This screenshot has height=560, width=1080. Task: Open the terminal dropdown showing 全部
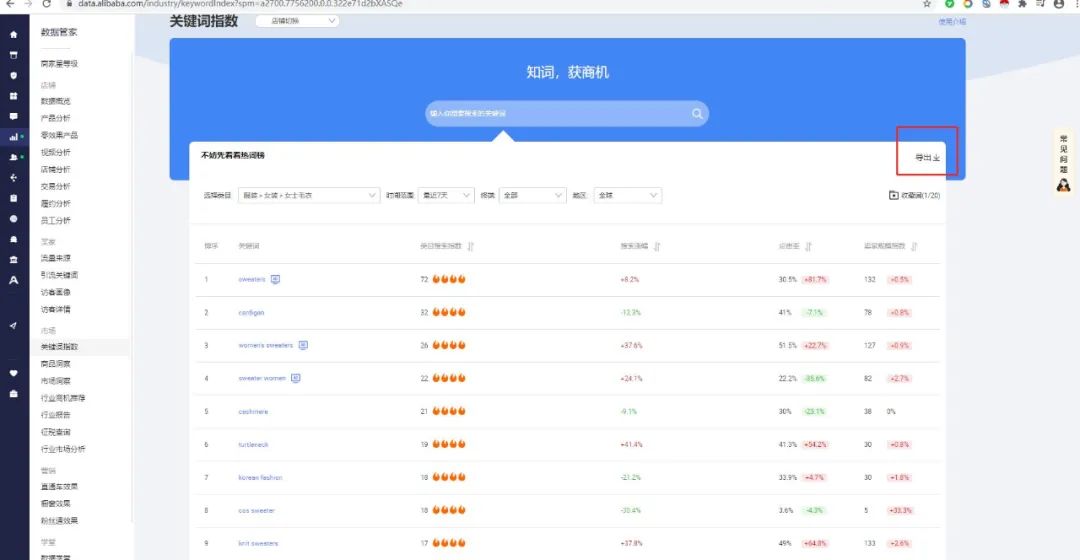coord(532,196)
